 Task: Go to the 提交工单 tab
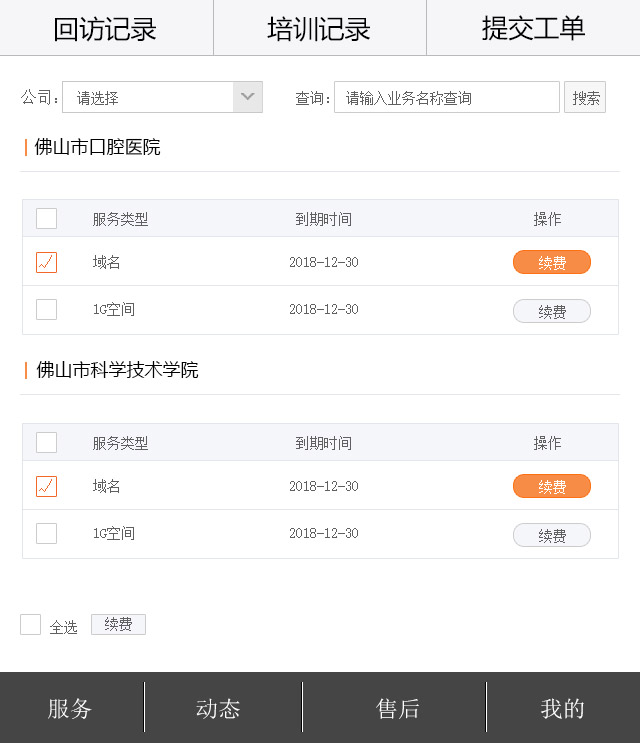point(533,28)
